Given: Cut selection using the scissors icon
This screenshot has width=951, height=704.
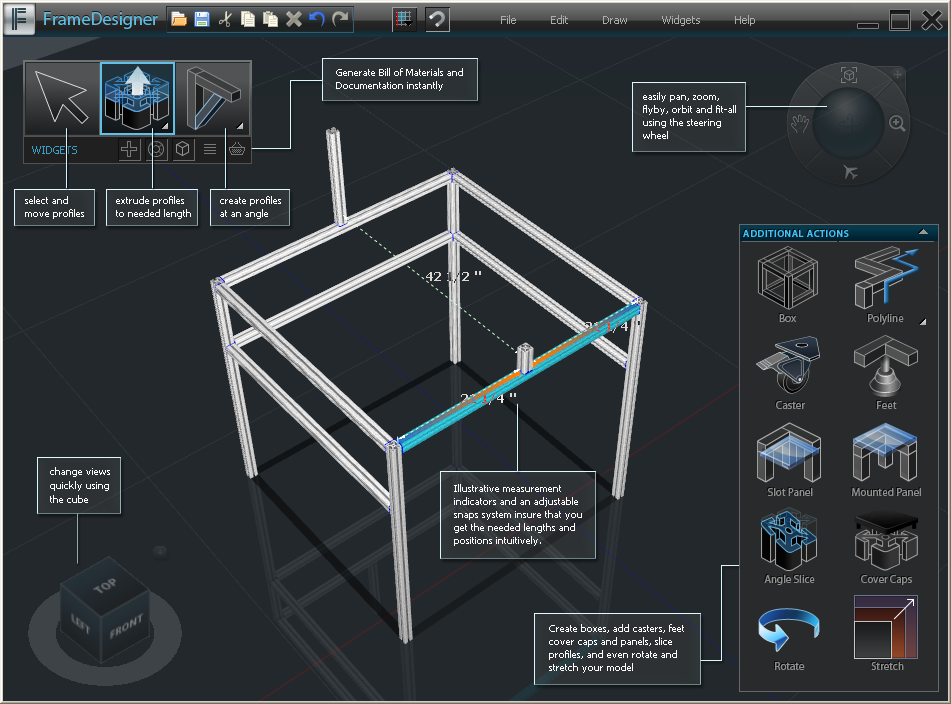Looking at the screenshot, I should click(225, 19).
